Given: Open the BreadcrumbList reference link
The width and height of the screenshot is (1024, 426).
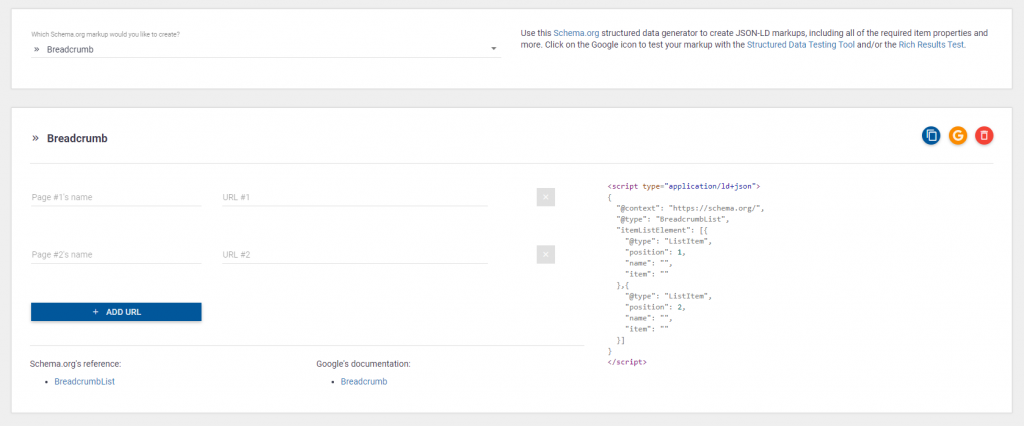Looking at the screenshot, I should [x=84, y=382].
